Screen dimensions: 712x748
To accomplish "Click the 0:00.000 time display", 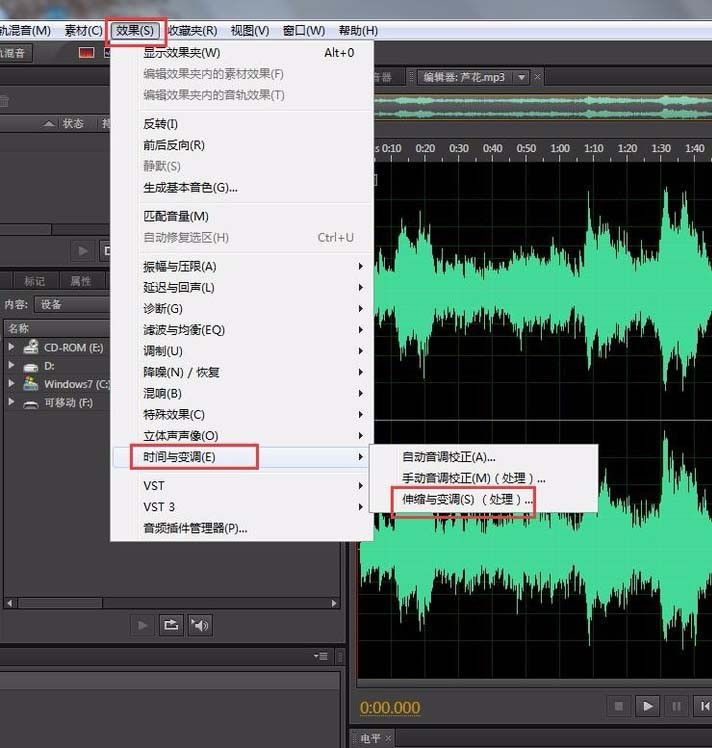I will 390,707.
